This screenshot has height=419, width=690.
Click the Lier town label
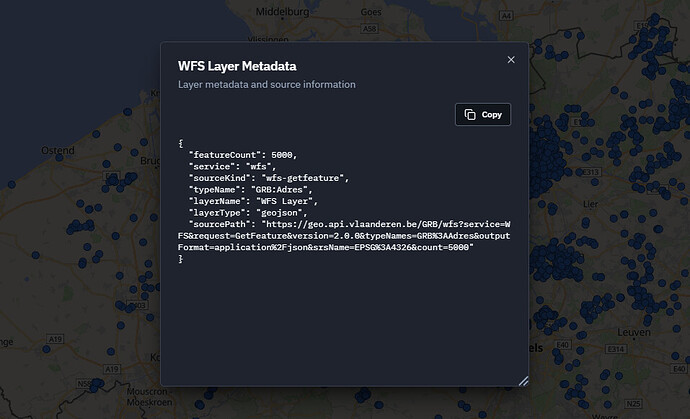pos(590,204)
